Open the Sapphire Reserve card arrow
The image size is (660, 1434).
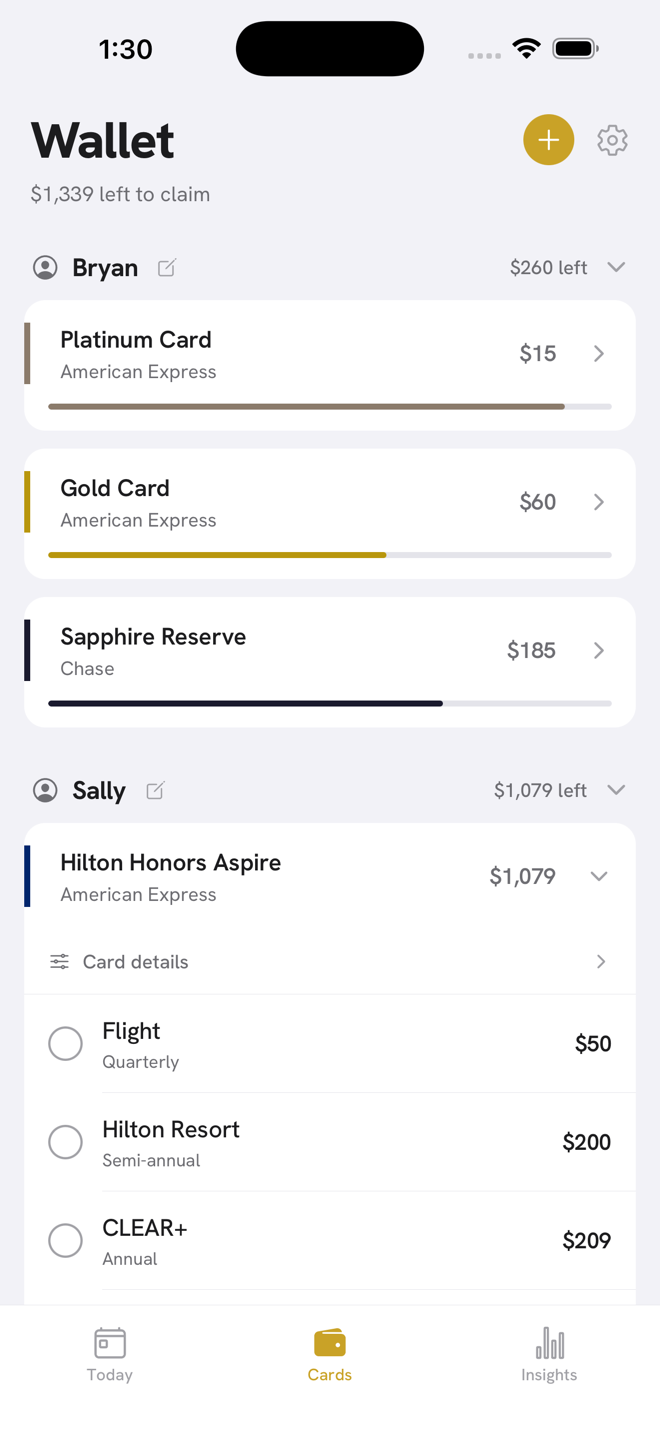pos(599,650)
